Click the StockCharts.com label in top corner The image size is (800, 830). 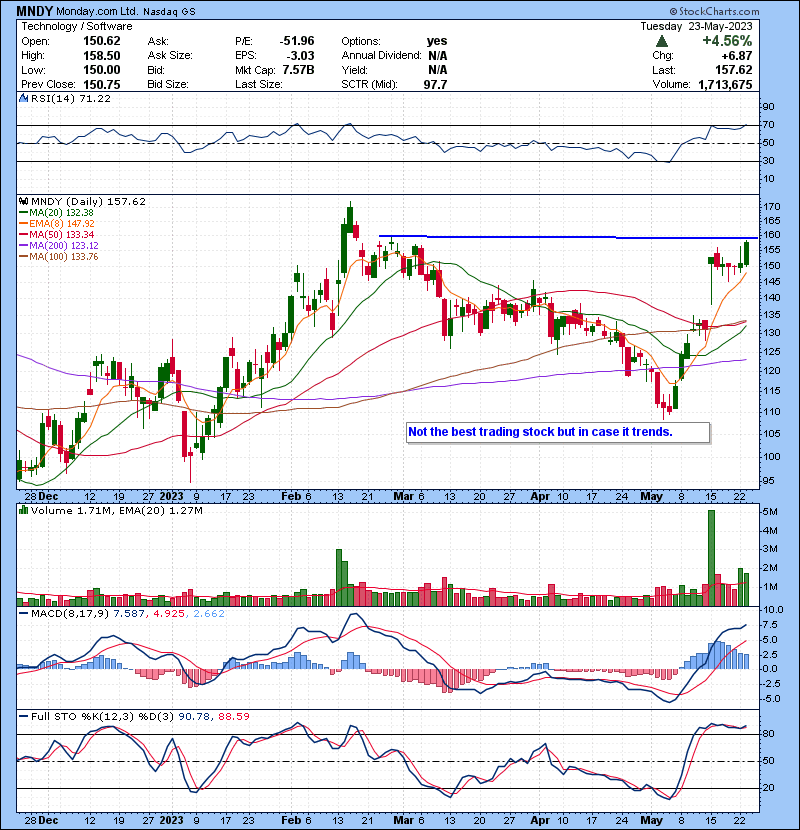[x=714, y=11]
